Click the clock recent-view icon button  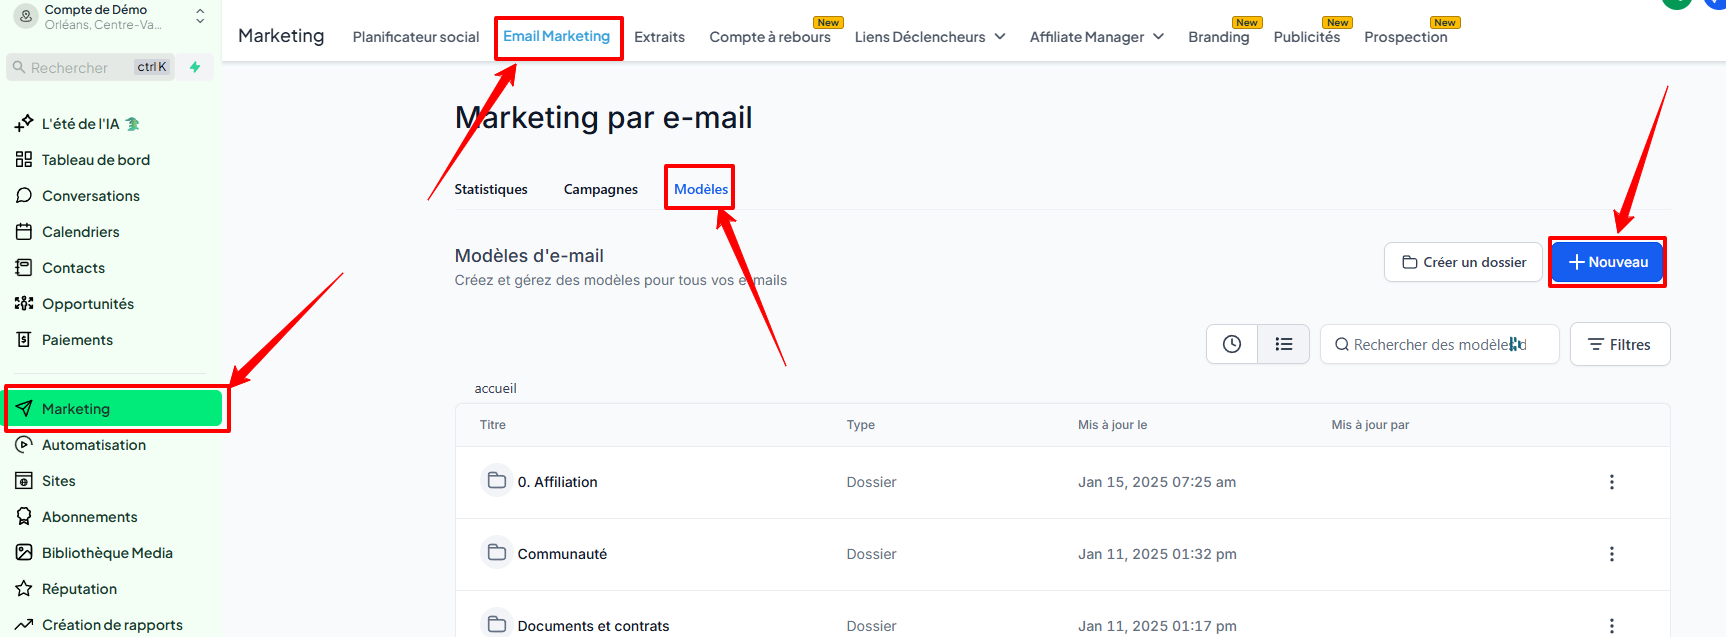(1231, 344)
